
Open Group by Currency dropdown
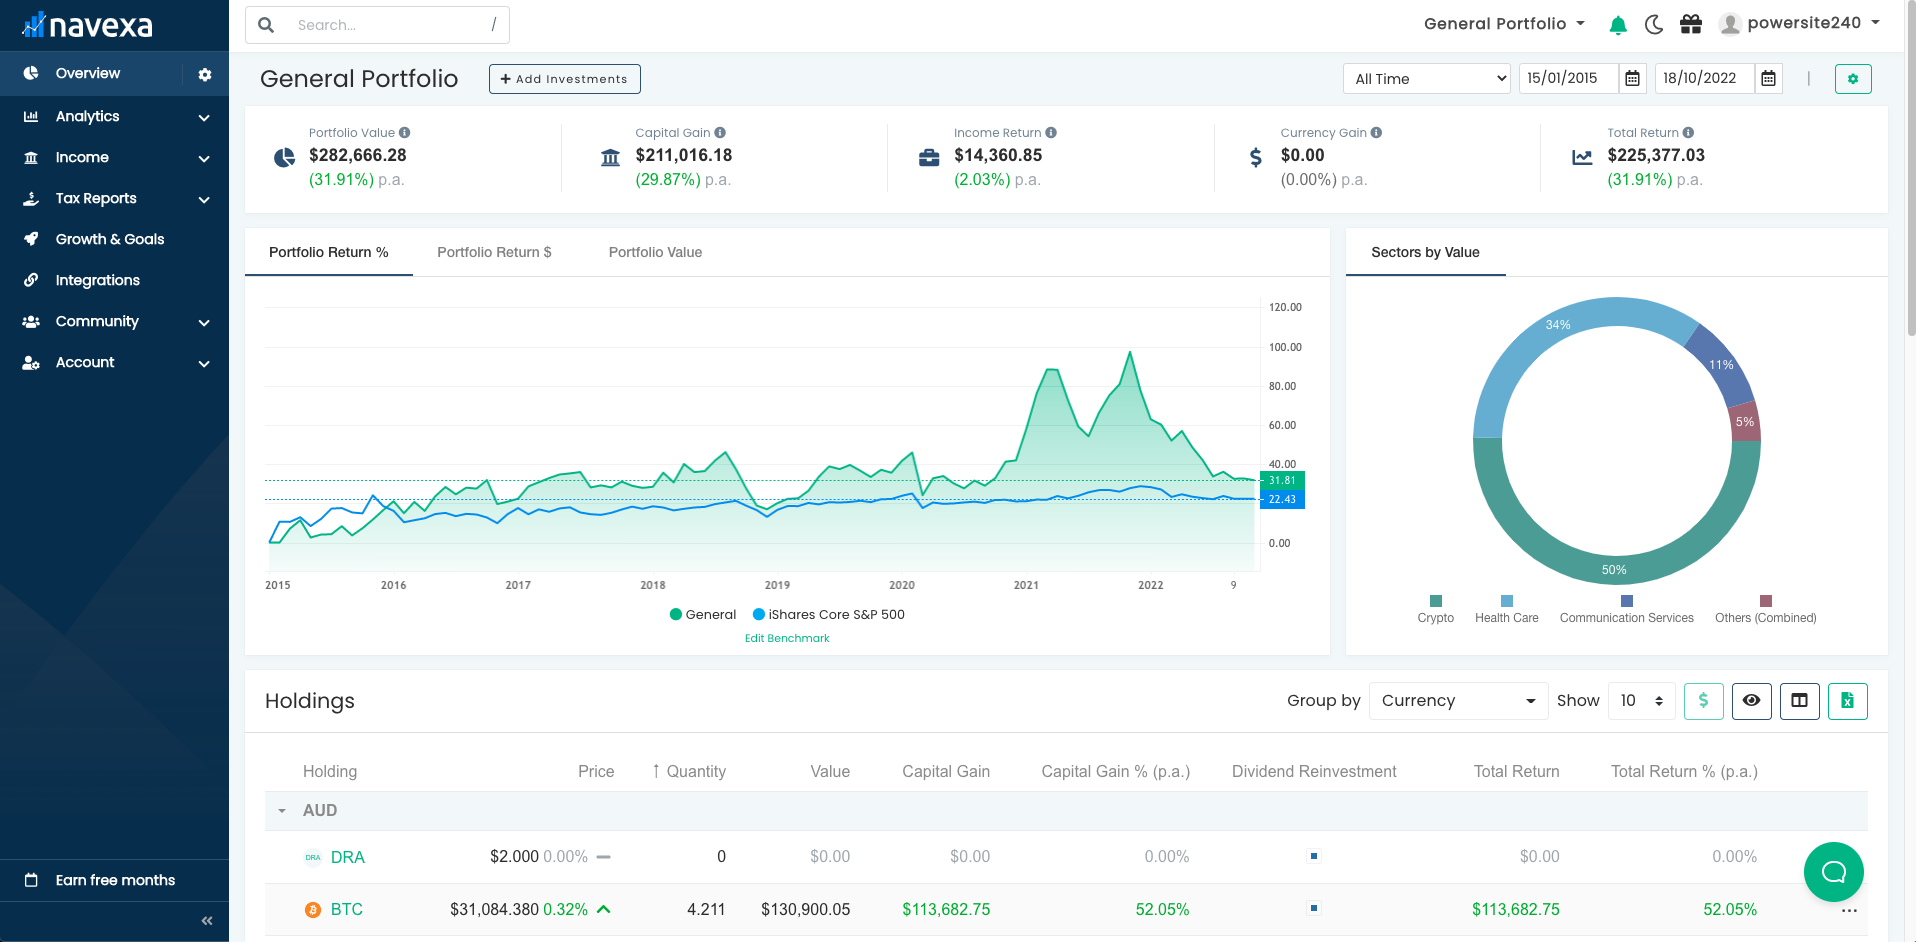point(1457,701)
